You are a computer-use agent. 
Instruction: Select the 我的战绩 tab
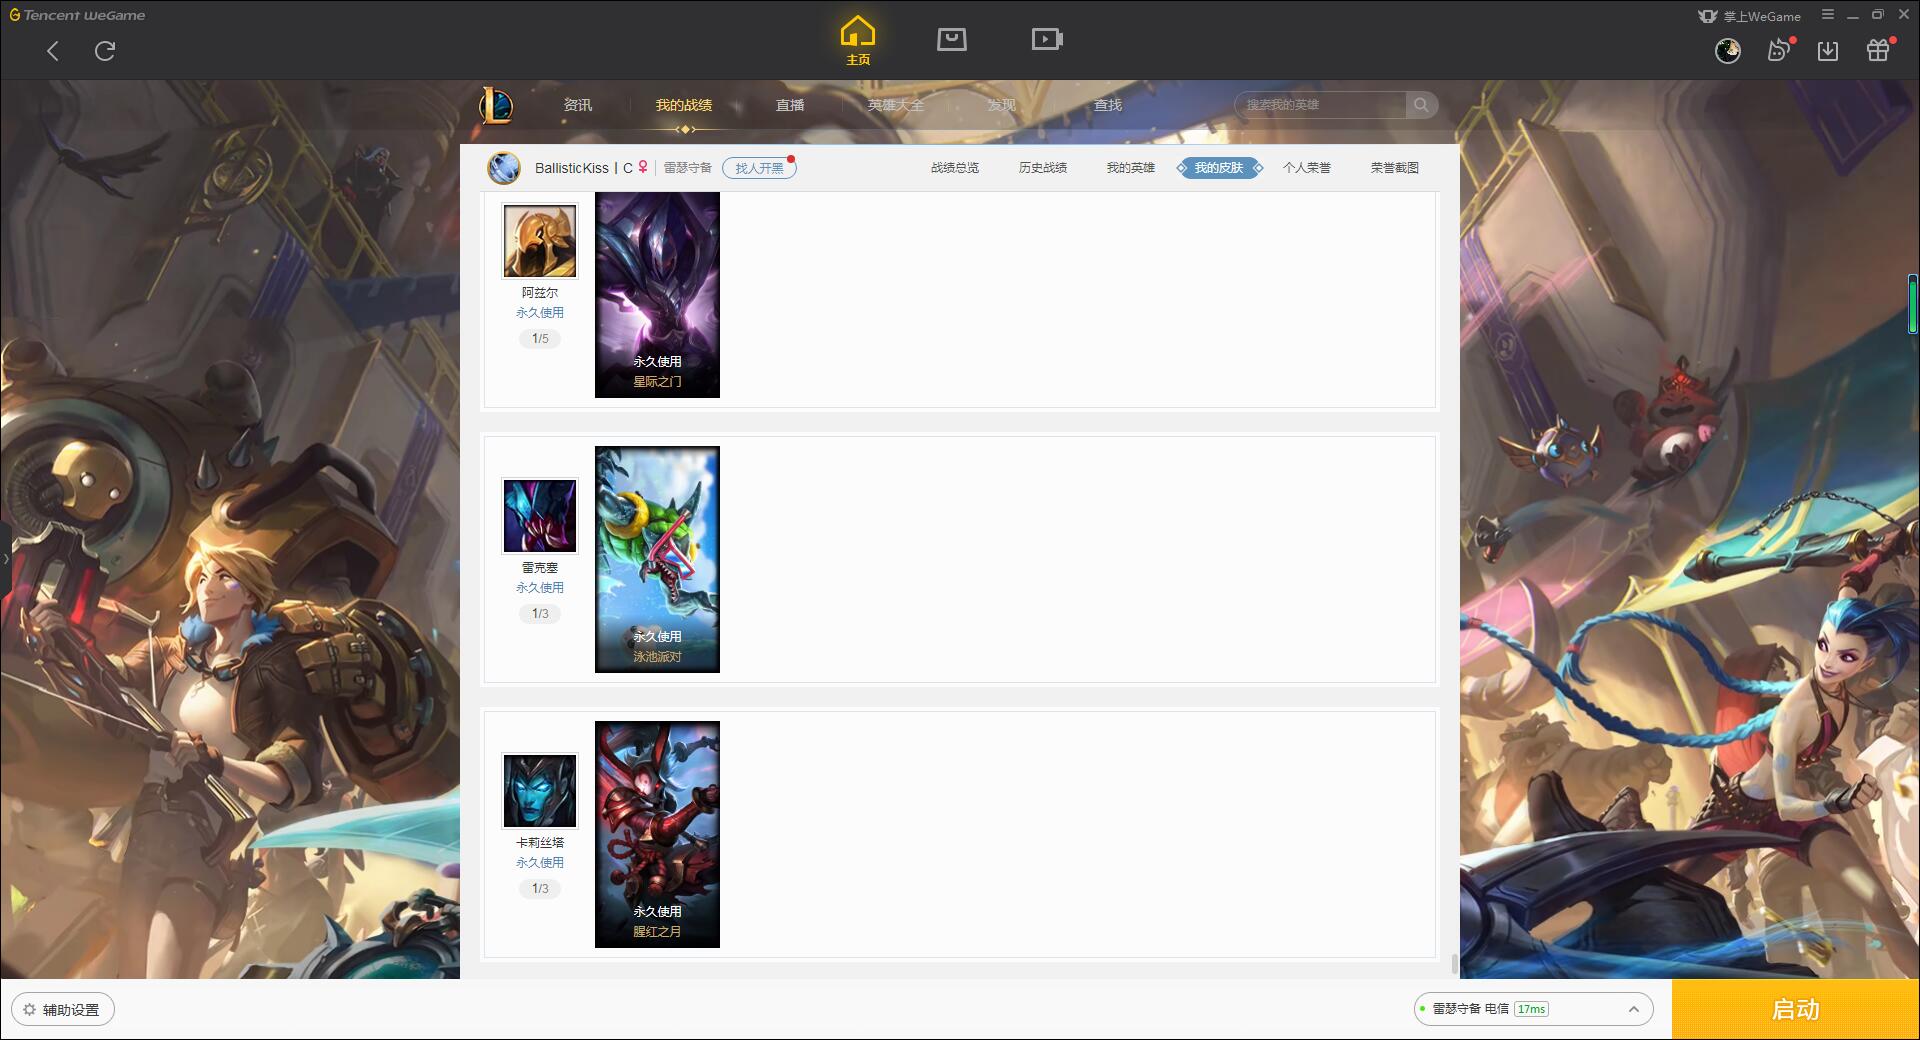pyautogui.click(x=684, y=105)
